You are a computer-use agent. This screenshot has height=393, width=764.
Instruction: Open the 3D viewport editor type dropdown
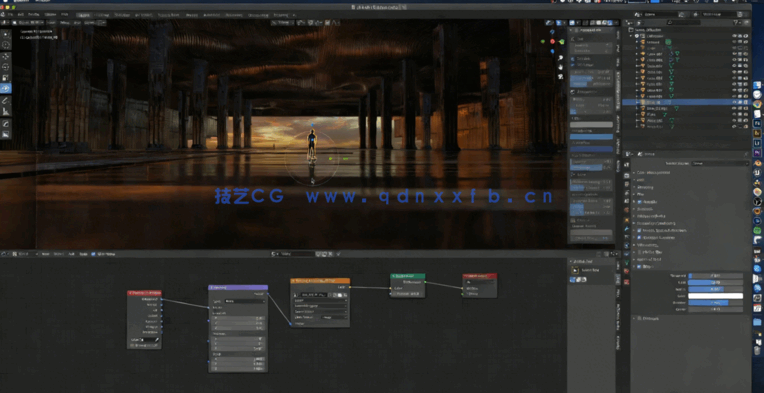click(6, 22)
